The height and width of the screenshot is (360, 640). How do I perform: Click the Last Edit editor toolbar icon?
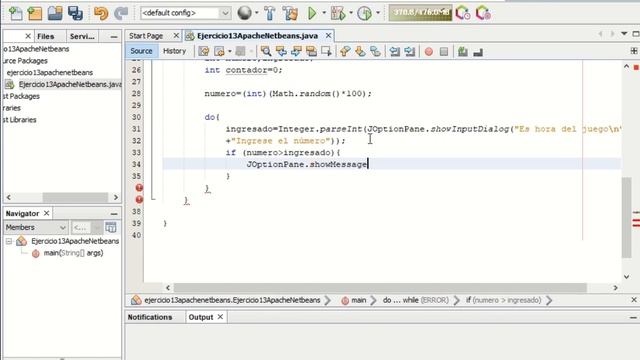204,51
